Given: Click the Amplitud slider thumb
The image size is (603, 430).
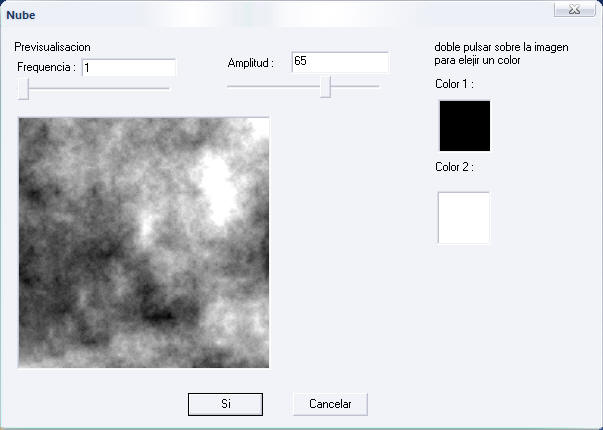Looking at the screenshot, I should point(325,87).
